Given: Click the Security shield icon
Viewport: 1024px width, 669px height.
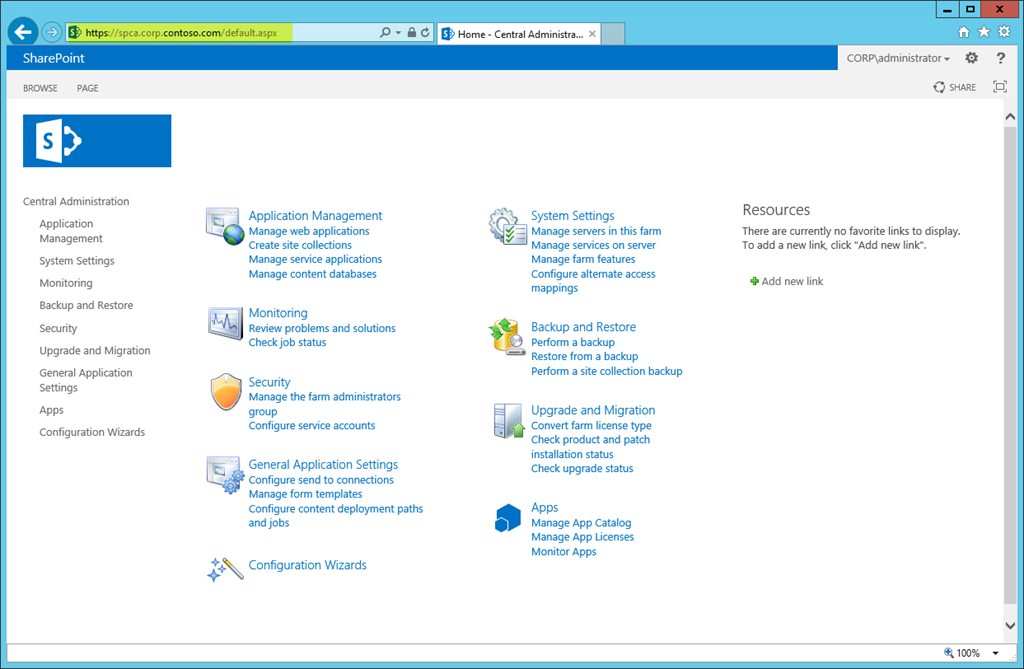Looking at the screenshot, I should coord(225,392).
